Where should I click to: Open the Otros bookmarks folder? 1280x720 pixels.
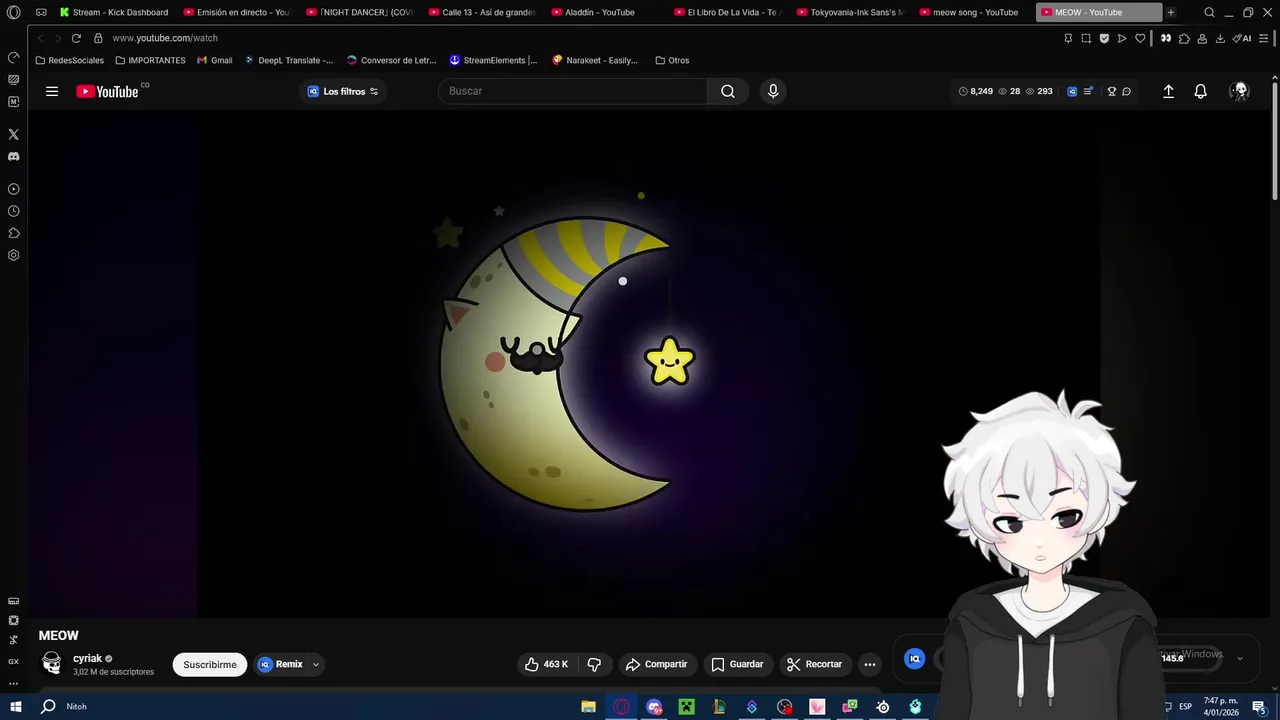pos(672,60)
